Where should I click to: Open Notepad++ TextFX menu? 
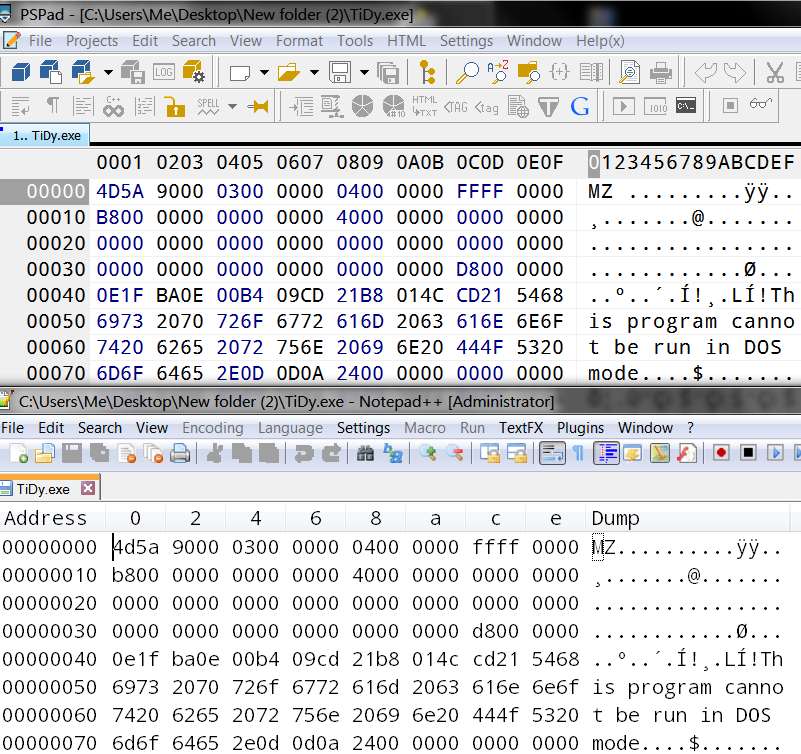521,428
